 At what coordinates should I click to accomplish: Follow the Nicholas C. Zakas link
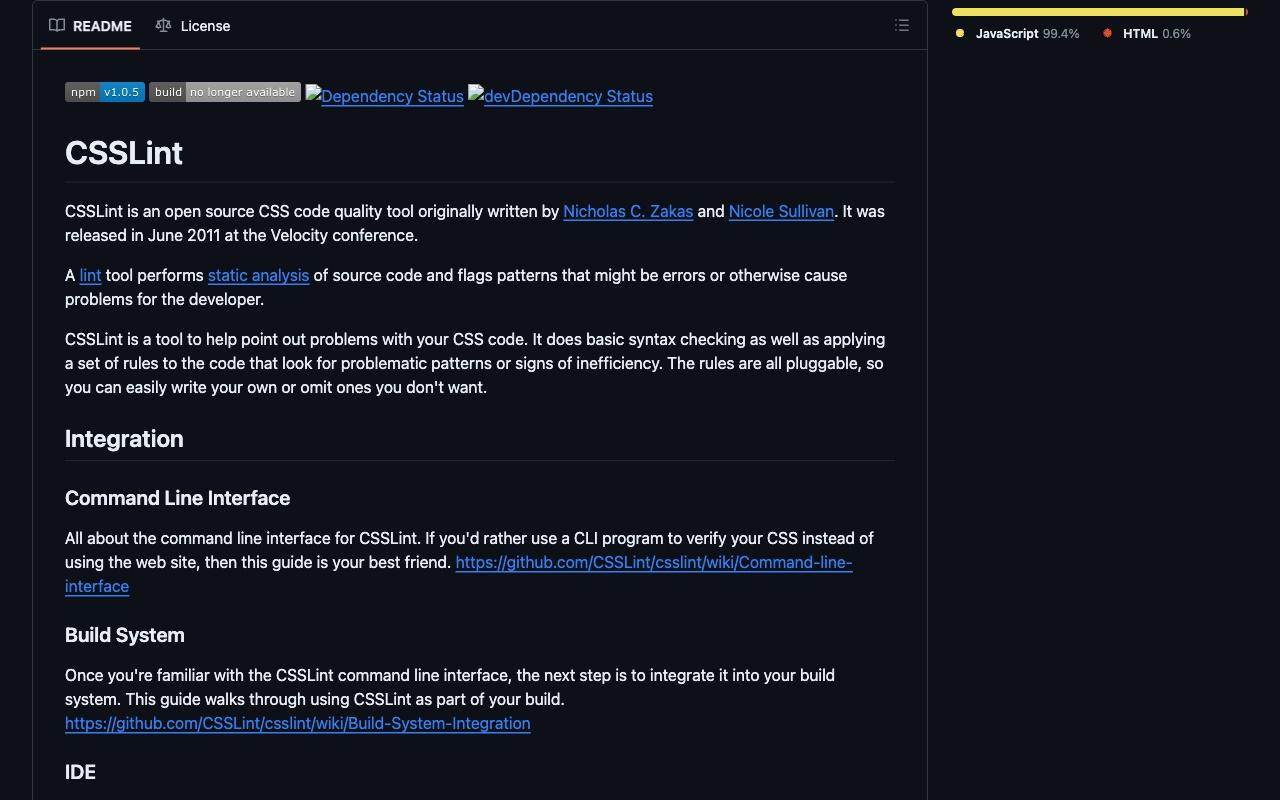(628, 211)
